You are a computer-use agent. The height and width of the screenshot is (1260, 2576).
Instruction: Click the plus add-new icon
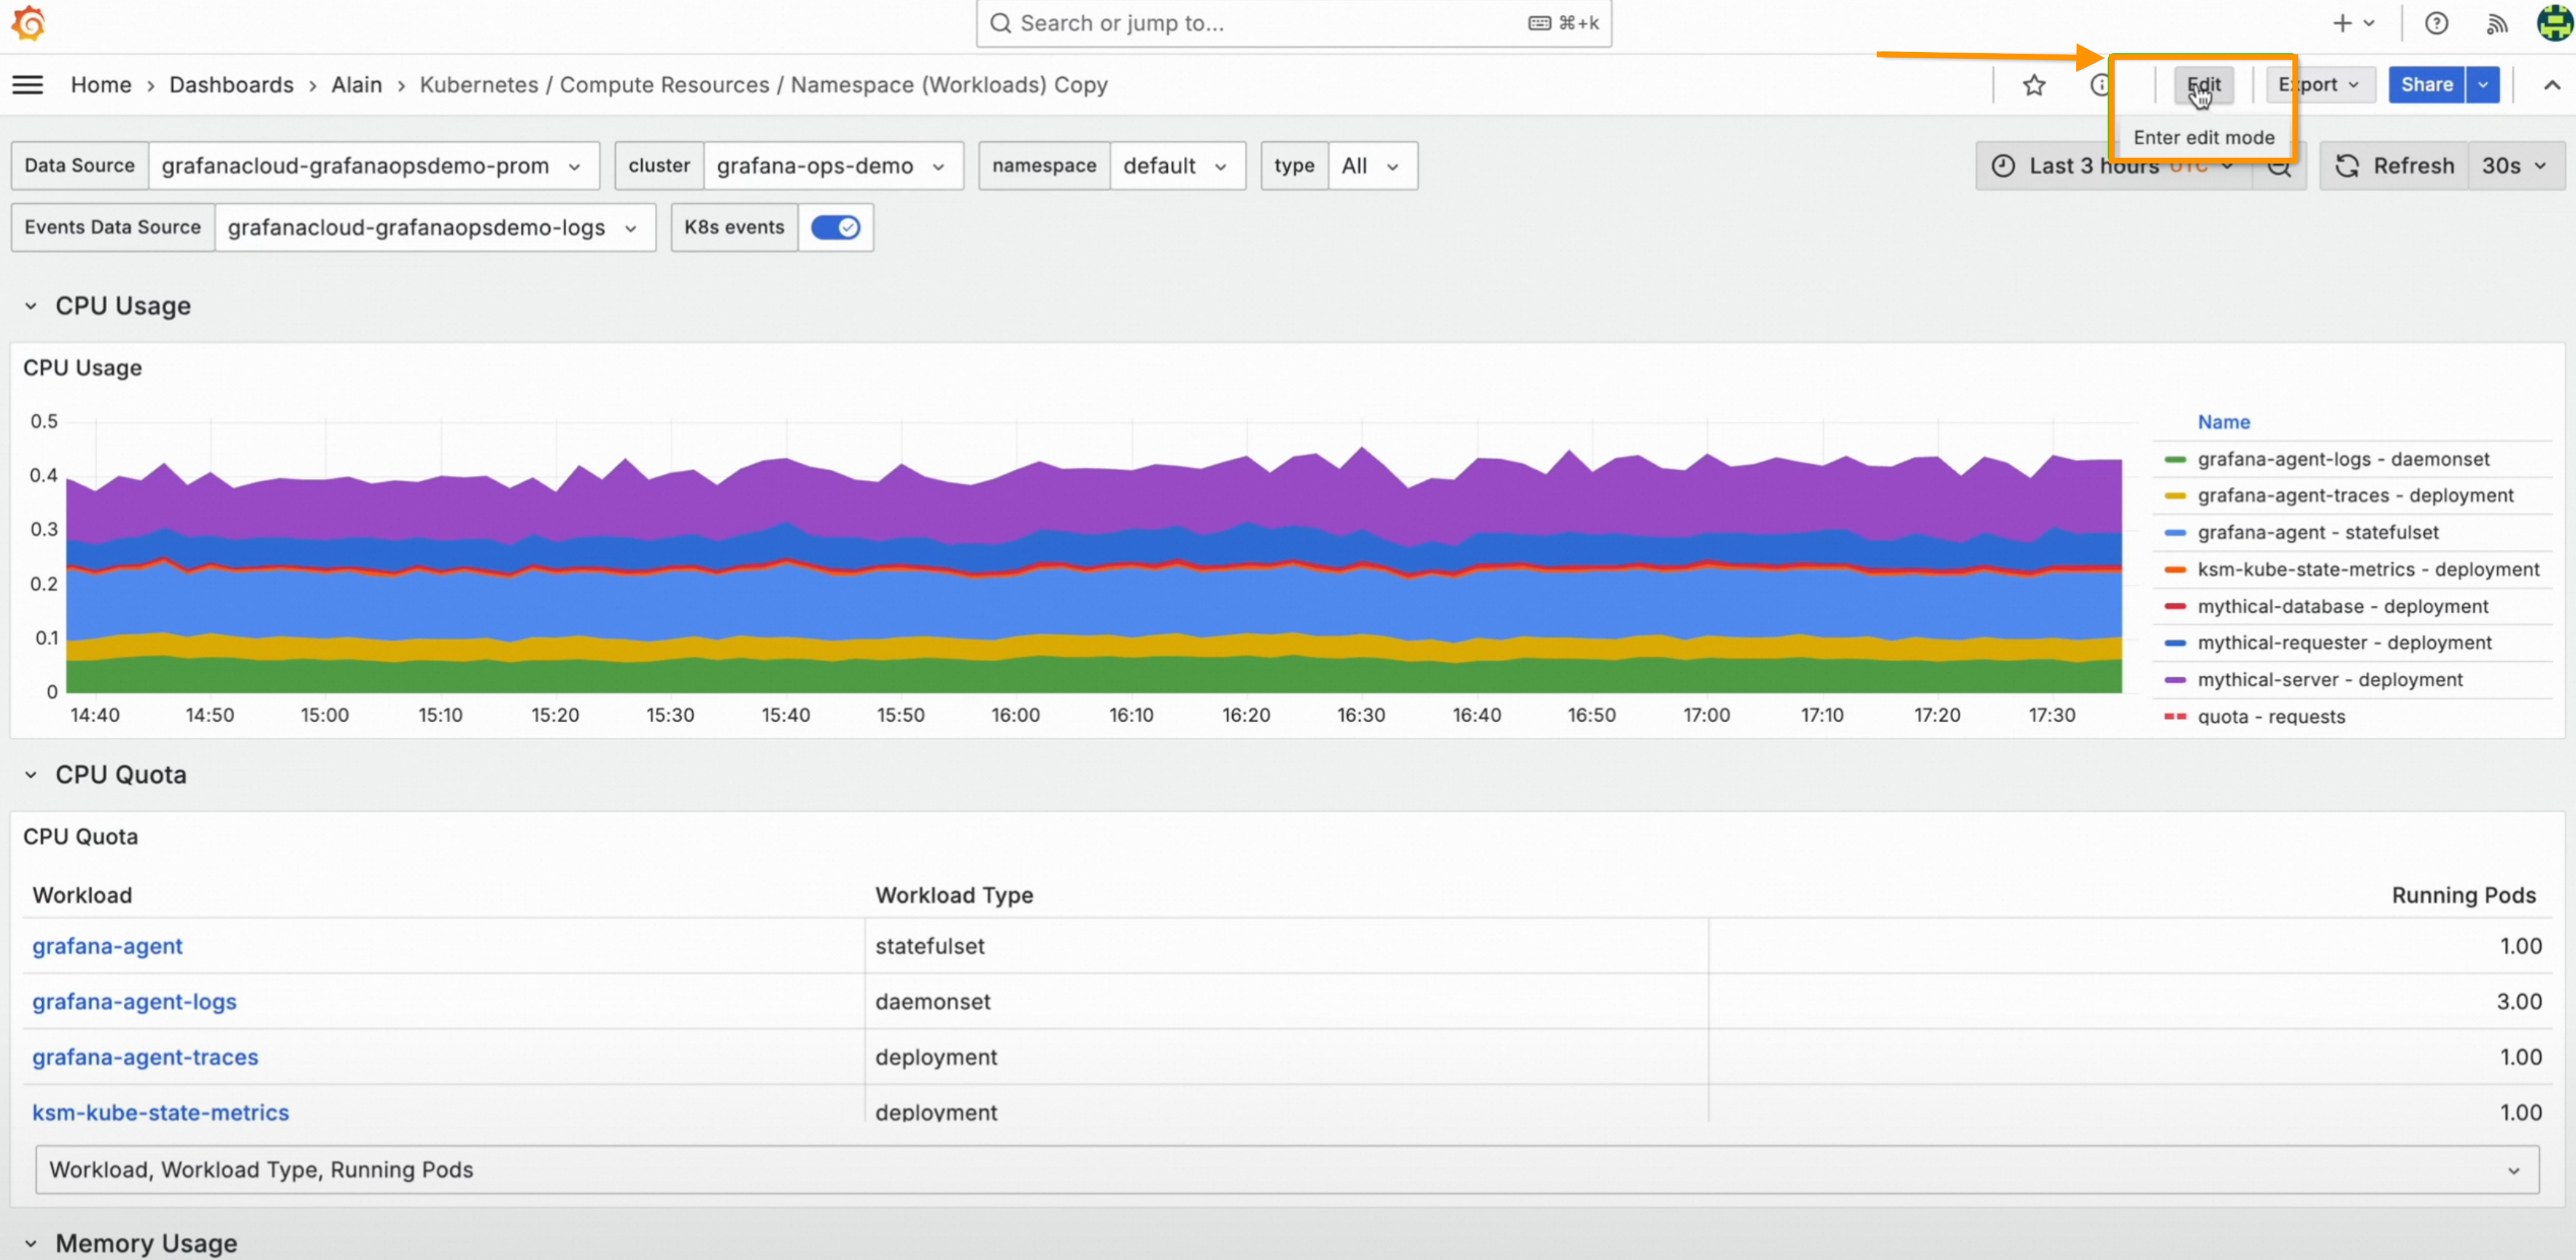coord(2342,23)
